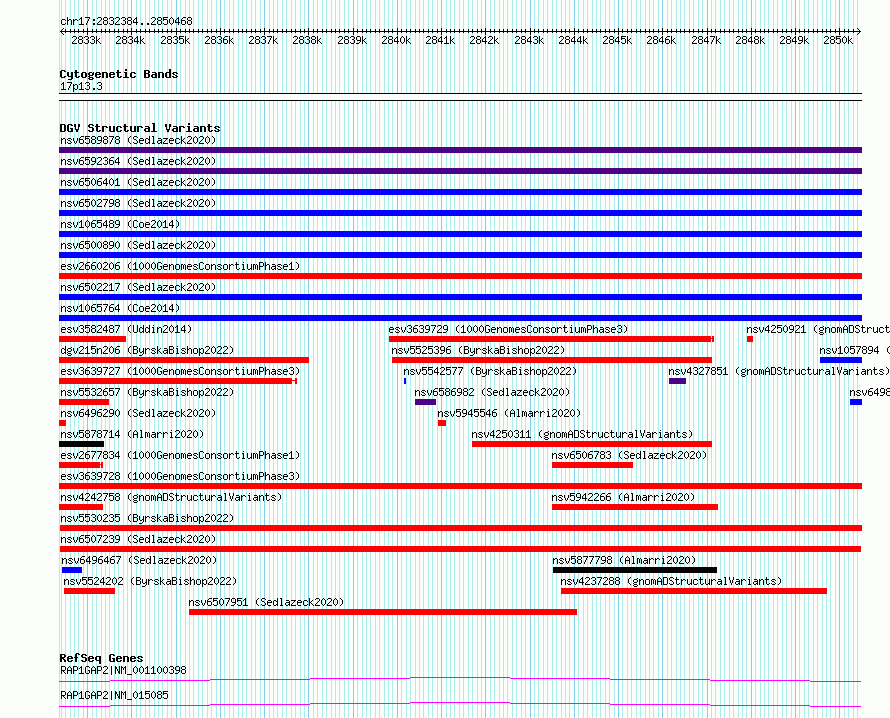Select RAP1GAP2|NM_015085 gene label

[x=114, y=695]
